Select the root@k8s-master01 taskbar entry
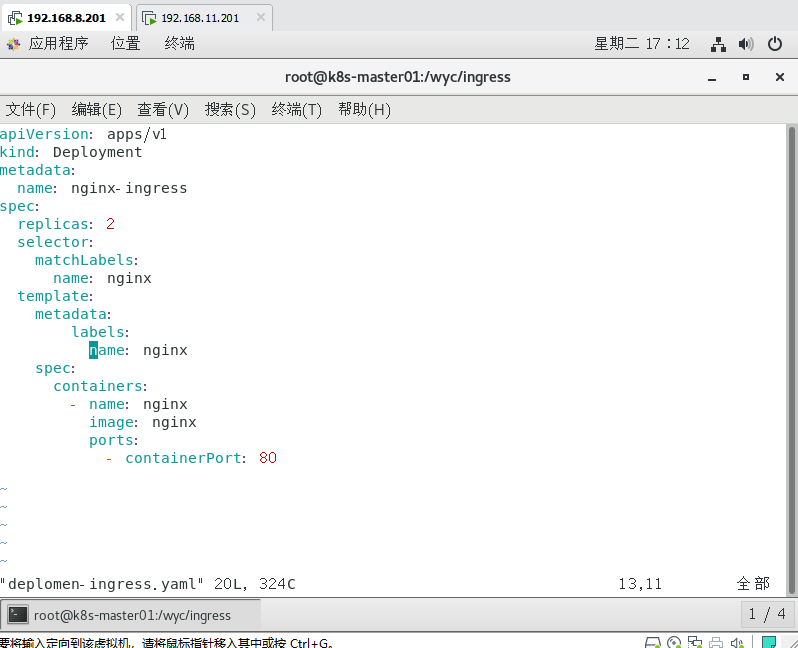Viewport: 798px width, 648px height. pyautogui.click(x=131, y=615)
